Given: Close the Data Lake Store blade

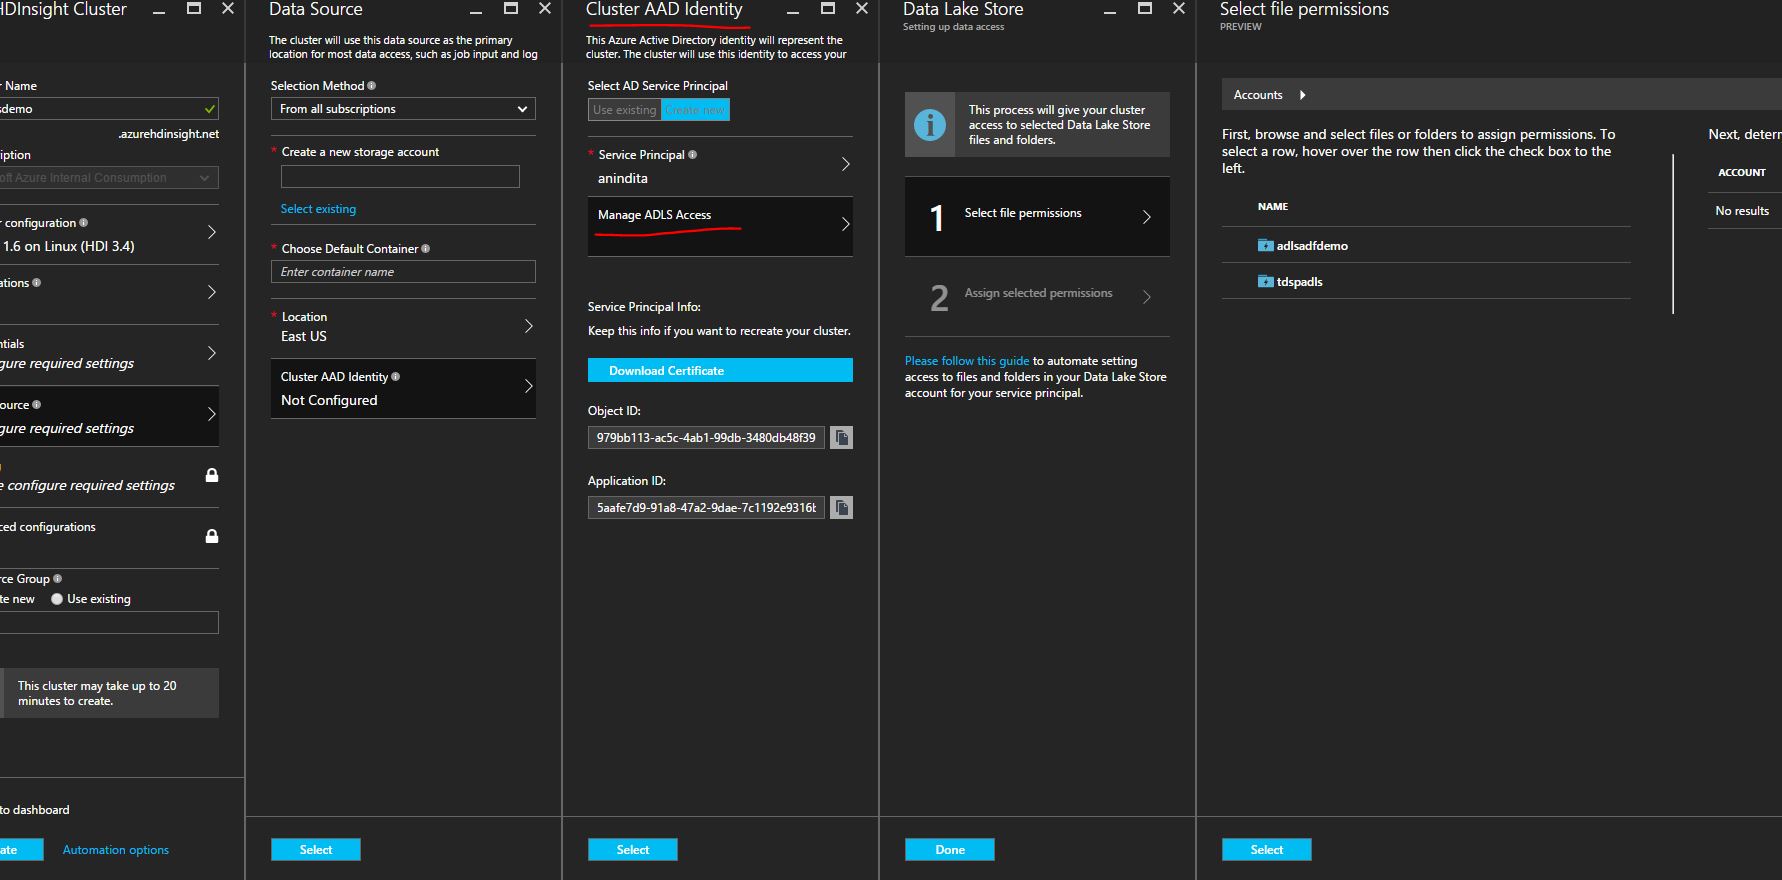Looking at the screenshot, I should (x=1179, y=9).
